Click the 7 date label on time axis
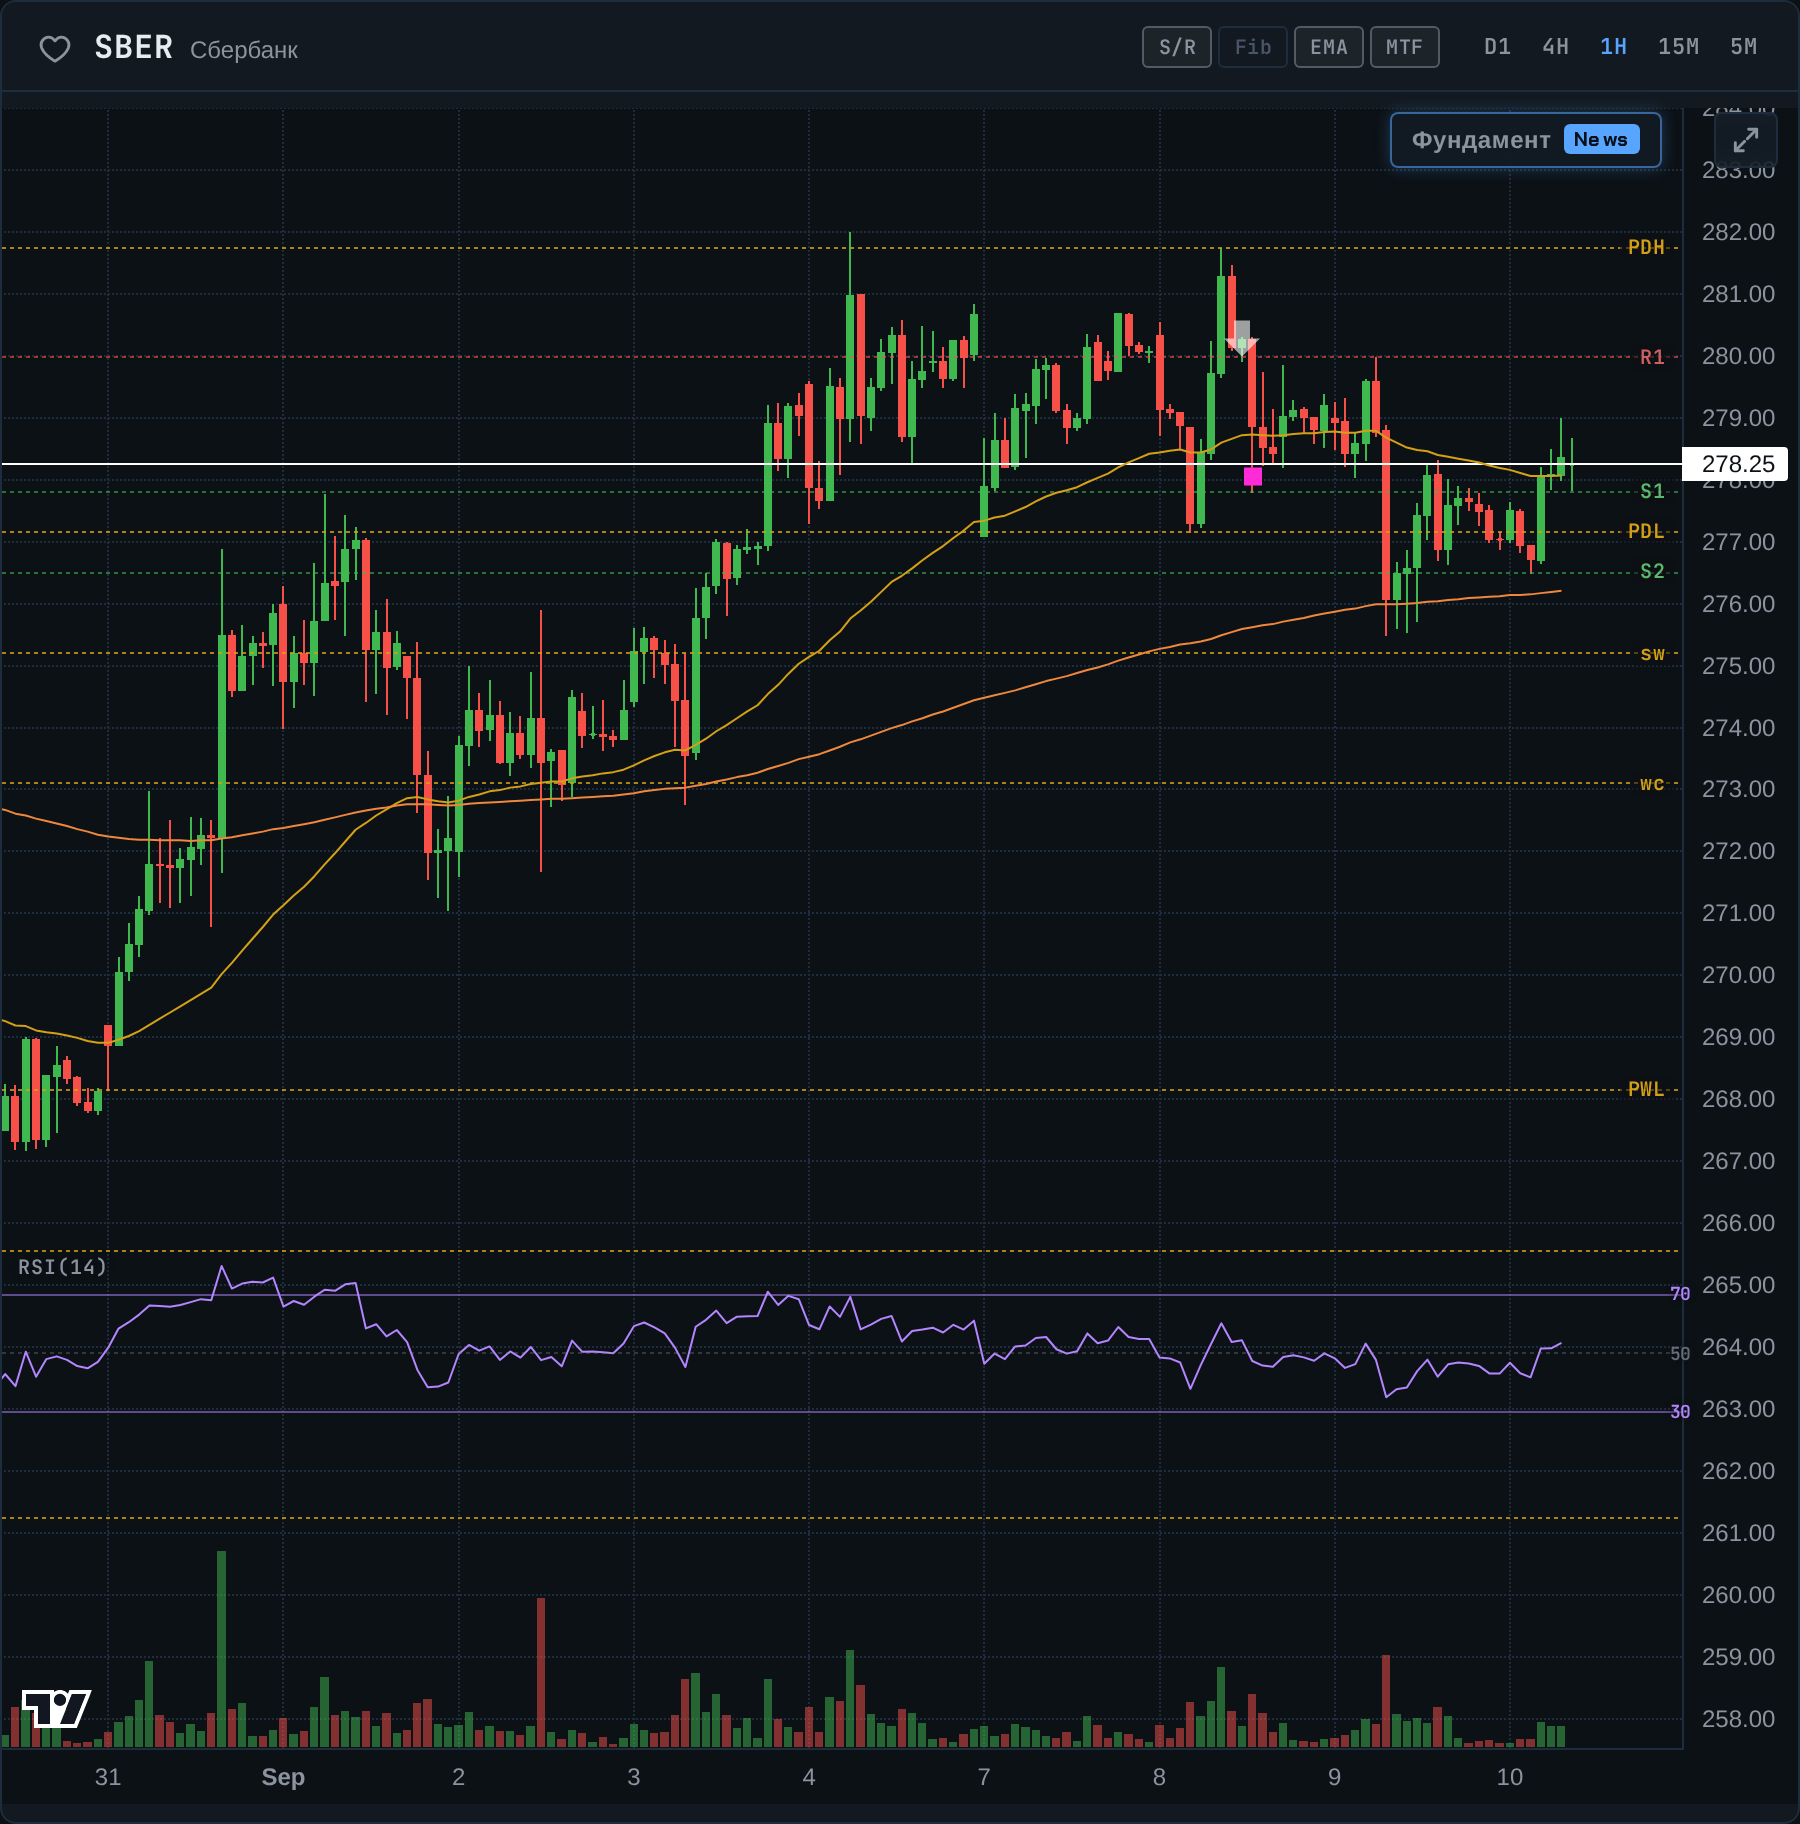 984,1777
